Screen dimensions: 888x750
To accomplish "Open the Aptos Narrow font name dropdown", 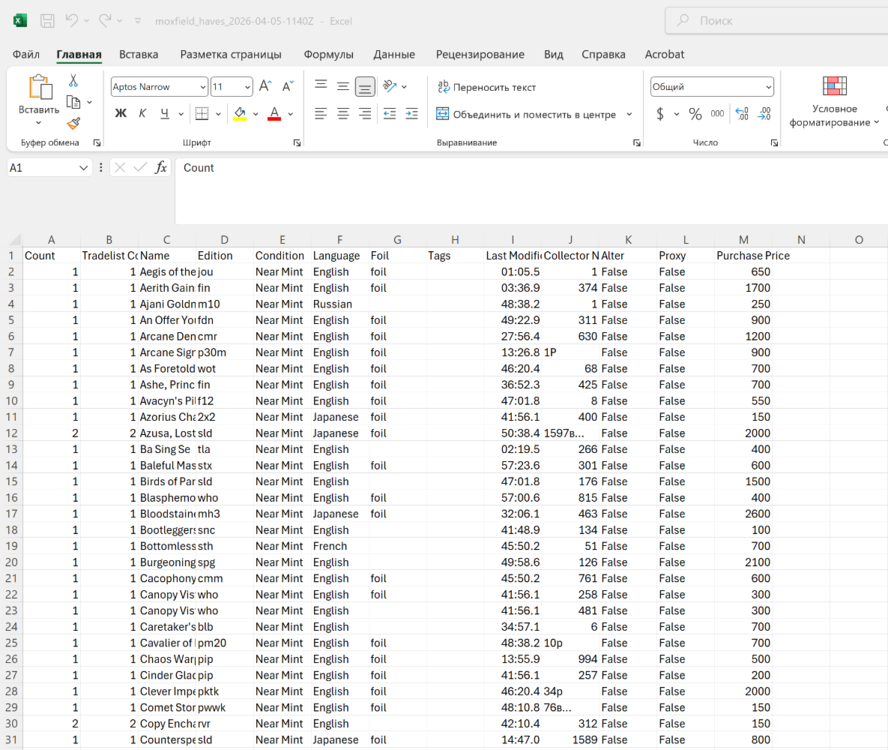I will click(202, 87).
